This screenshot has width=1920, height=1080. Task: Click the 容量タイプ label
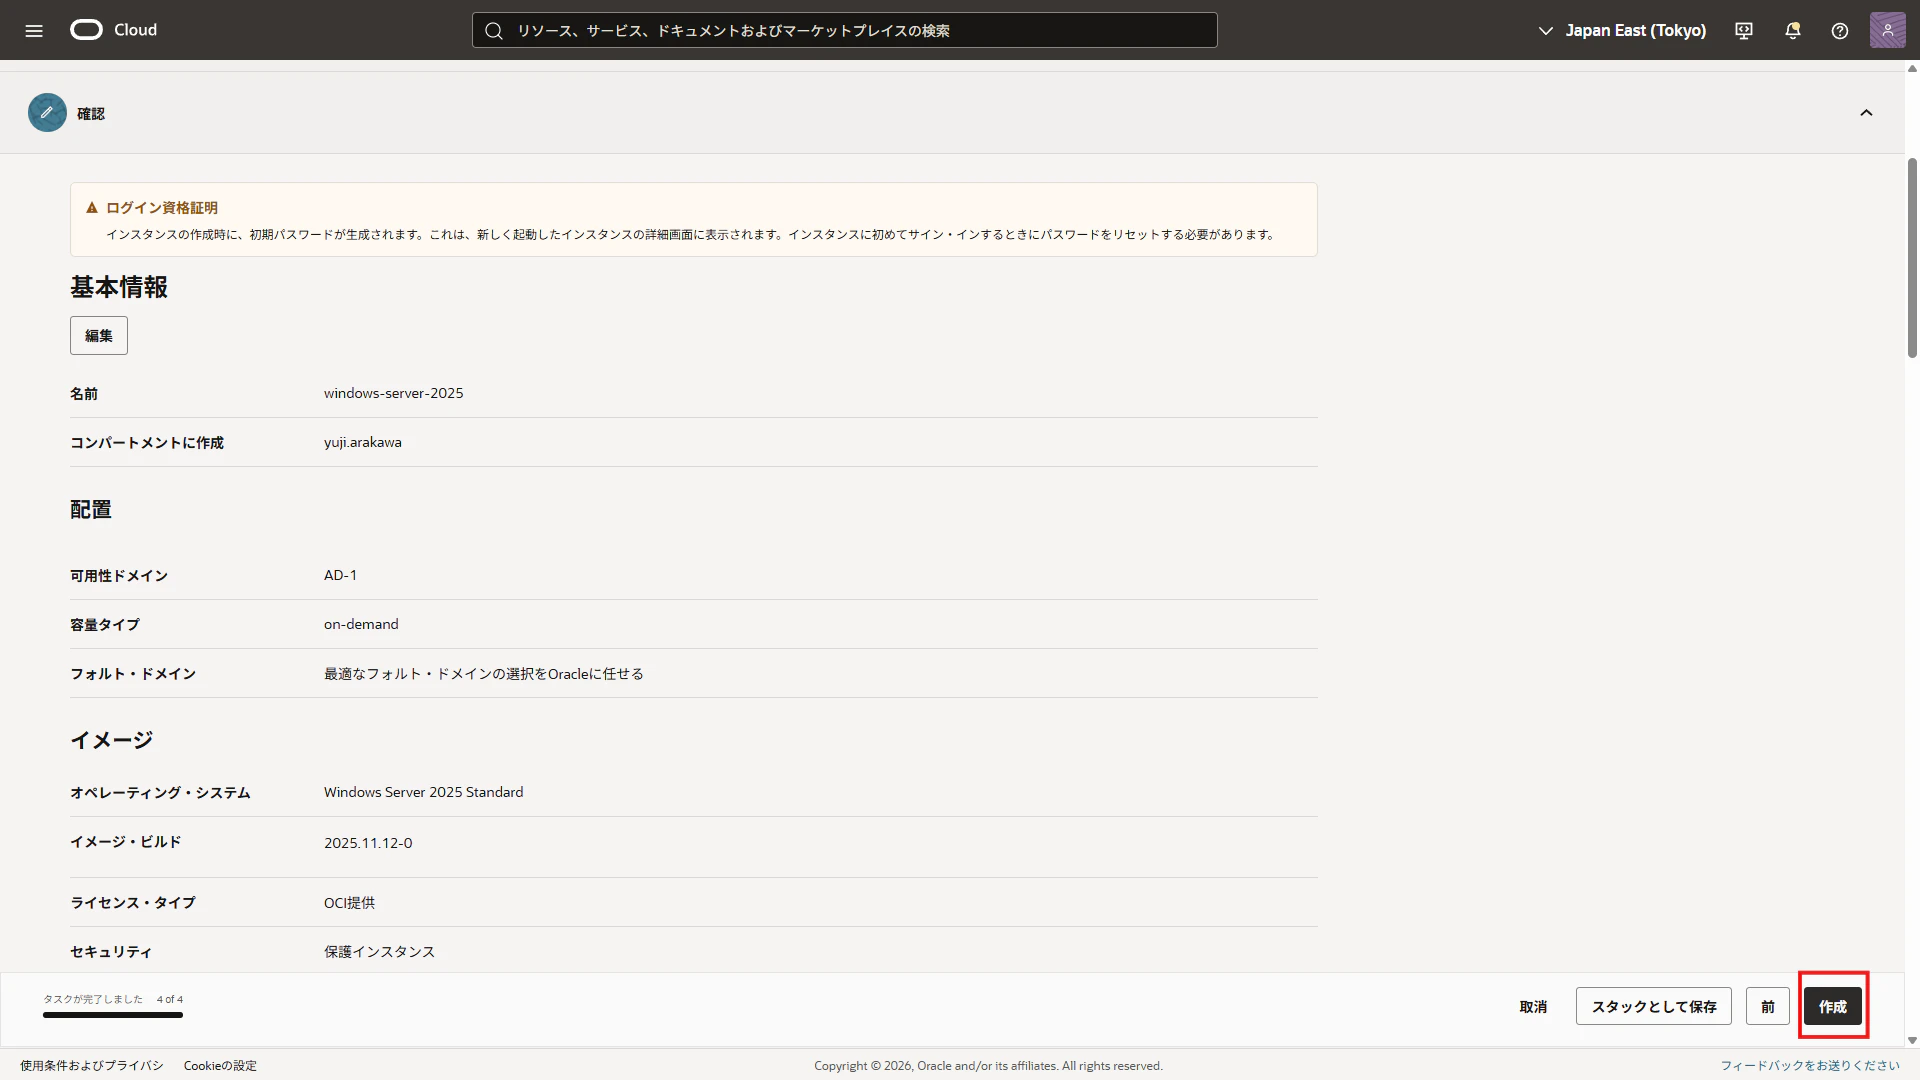click(x=105, y=625)
